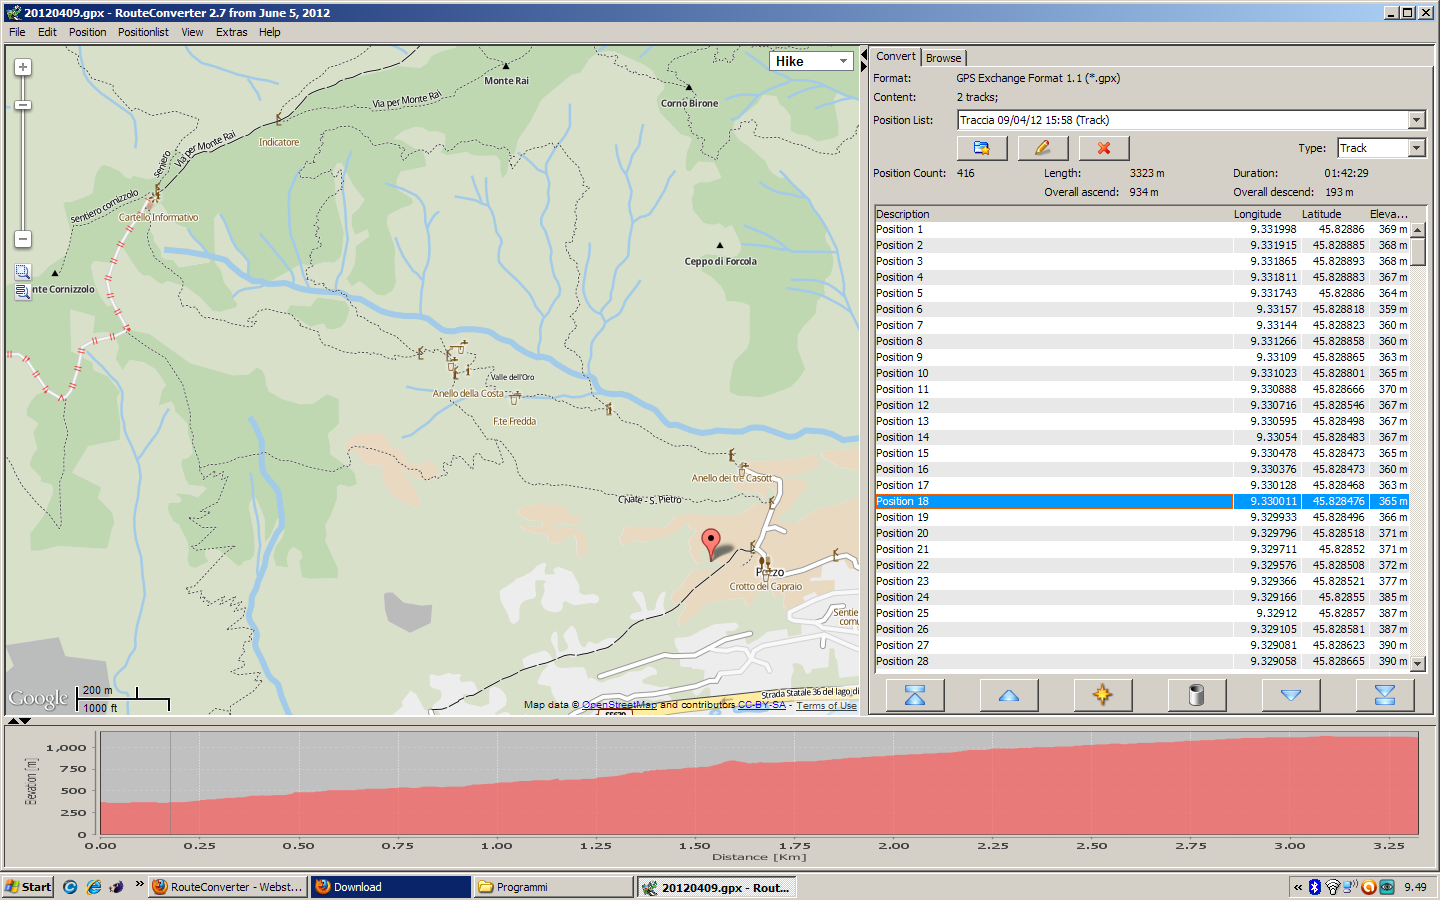Image resolution: width=1440 pixels, height=900 pixels.
Task: Click the yellow star new position button
Action: [x=1102, y=695]
